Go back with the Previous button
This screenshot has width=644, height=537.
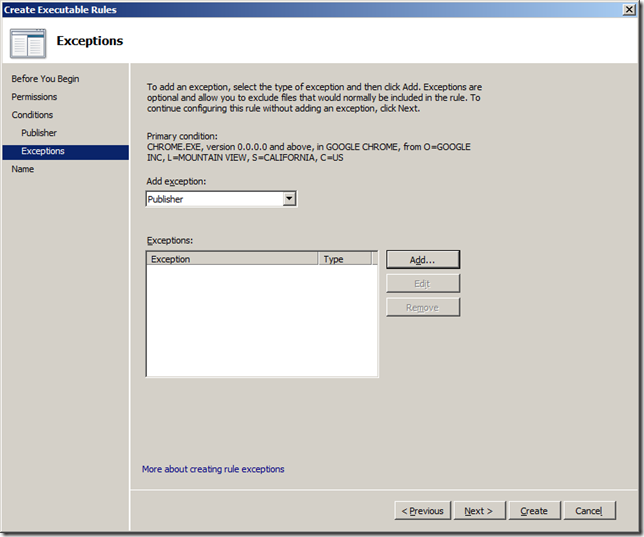pyautogui.click(x=422, y=511)
